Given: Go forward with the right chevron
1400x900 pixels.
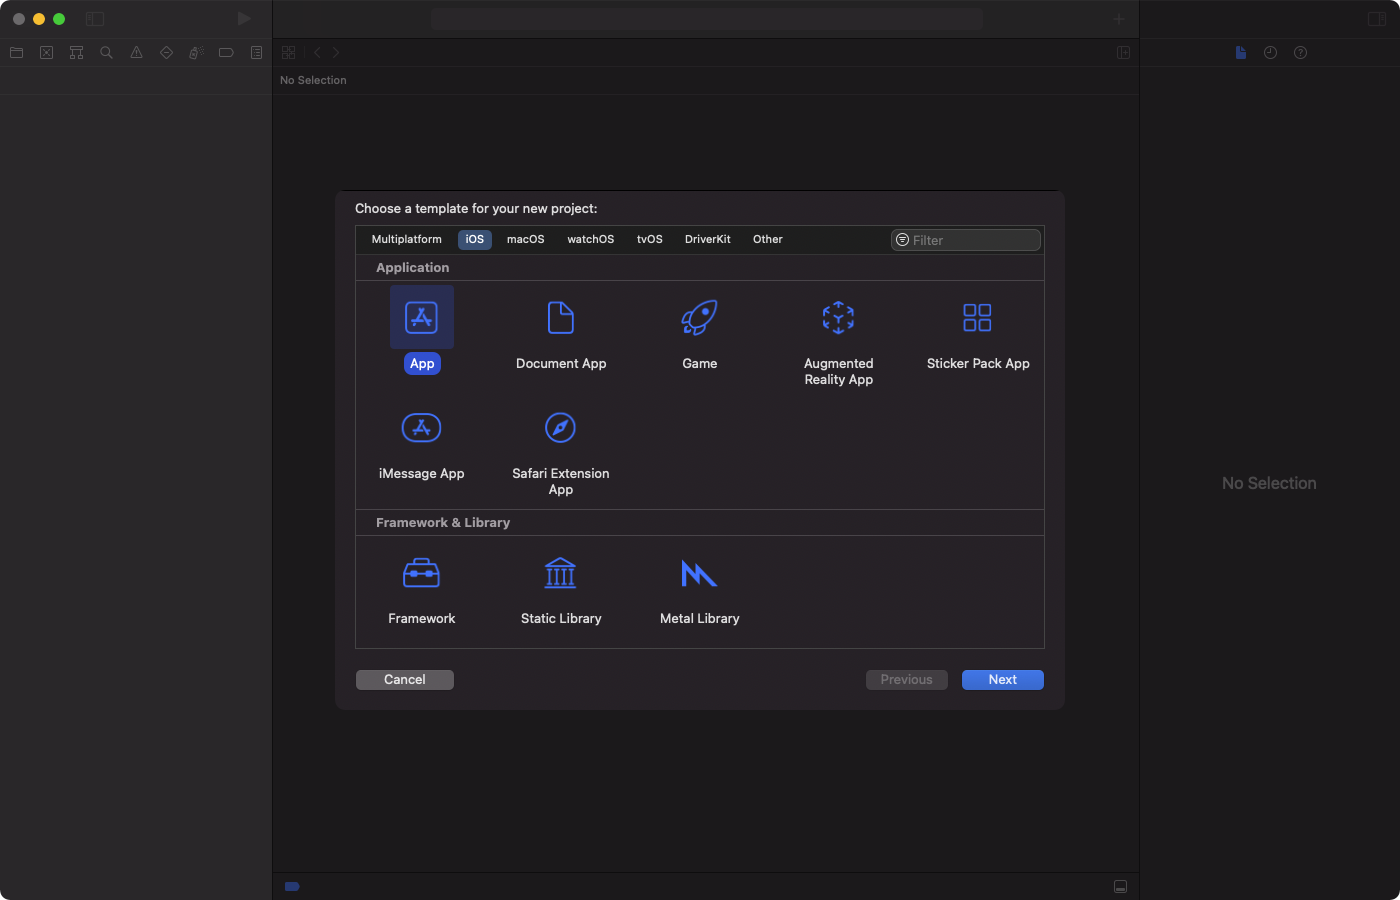Looking at the screenshot, I should click(x=336, y=53).
